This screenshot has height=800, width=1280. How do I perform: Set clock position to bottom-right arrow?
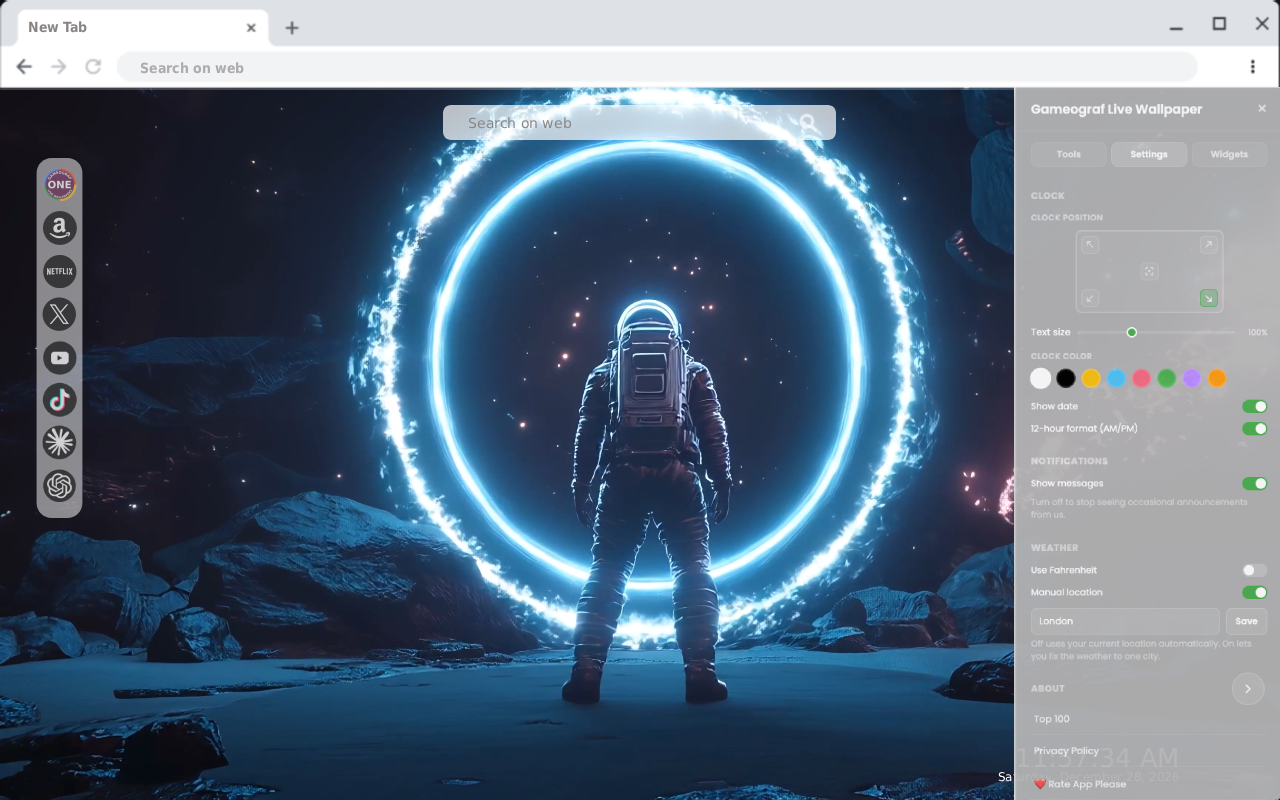1209,298
